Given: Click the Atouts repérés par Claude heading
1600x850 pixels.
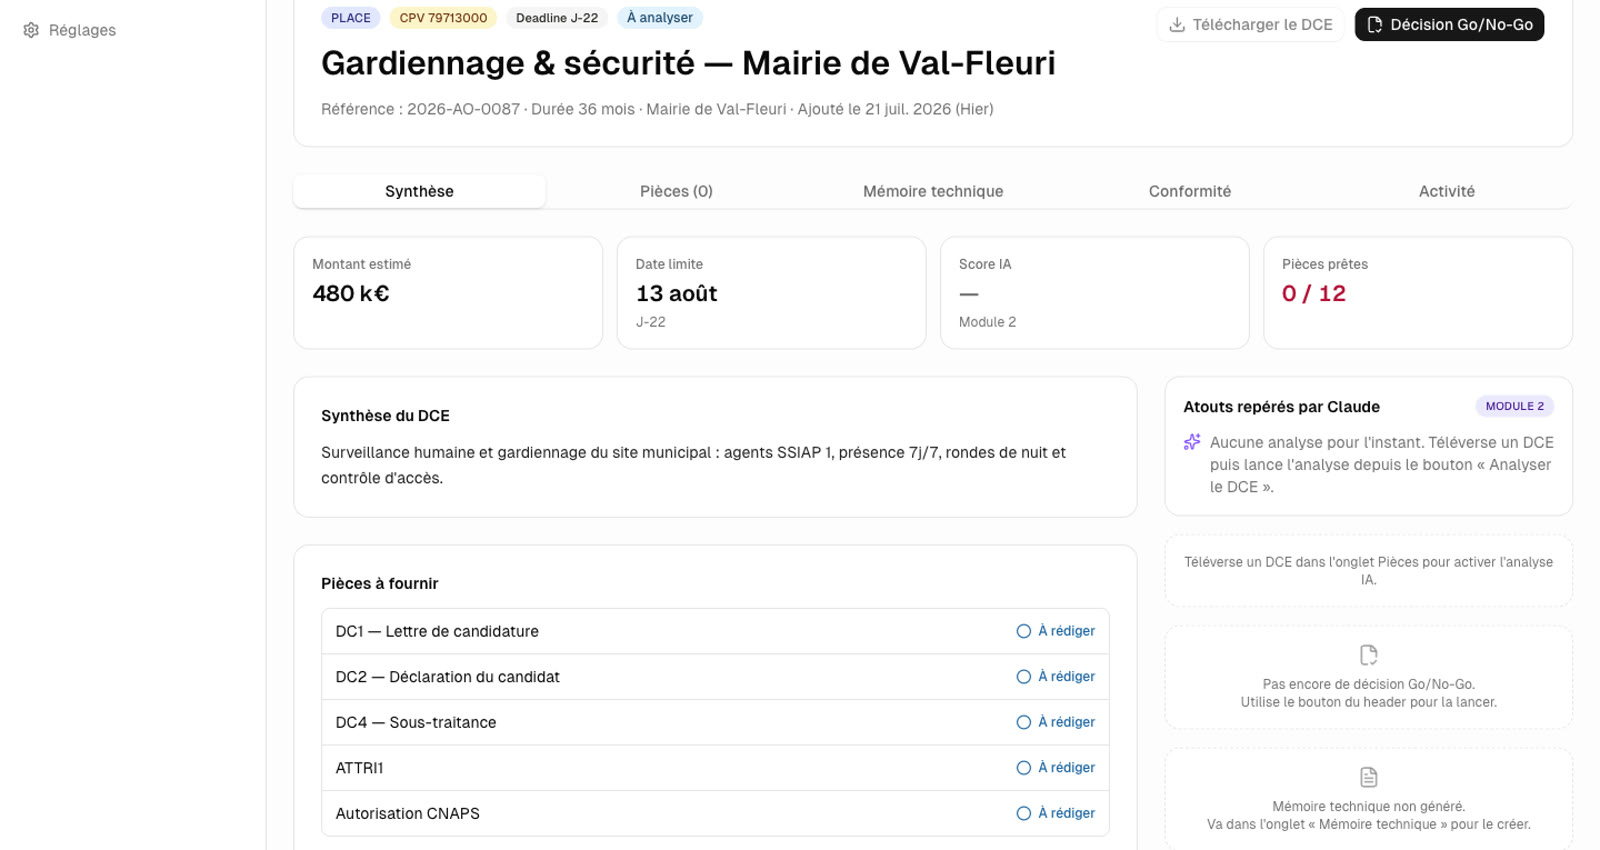Looking at the screenshot, I should pos(1281,407).
